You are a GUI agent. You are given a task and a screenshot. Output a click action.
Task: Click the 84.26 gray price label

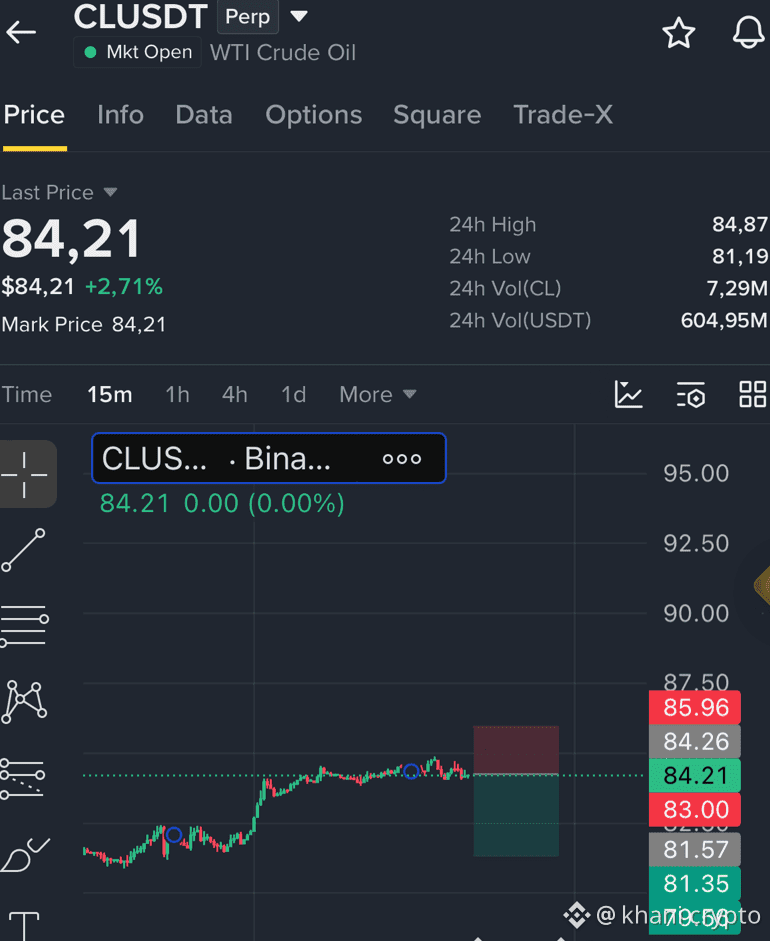tap(695, 742)
